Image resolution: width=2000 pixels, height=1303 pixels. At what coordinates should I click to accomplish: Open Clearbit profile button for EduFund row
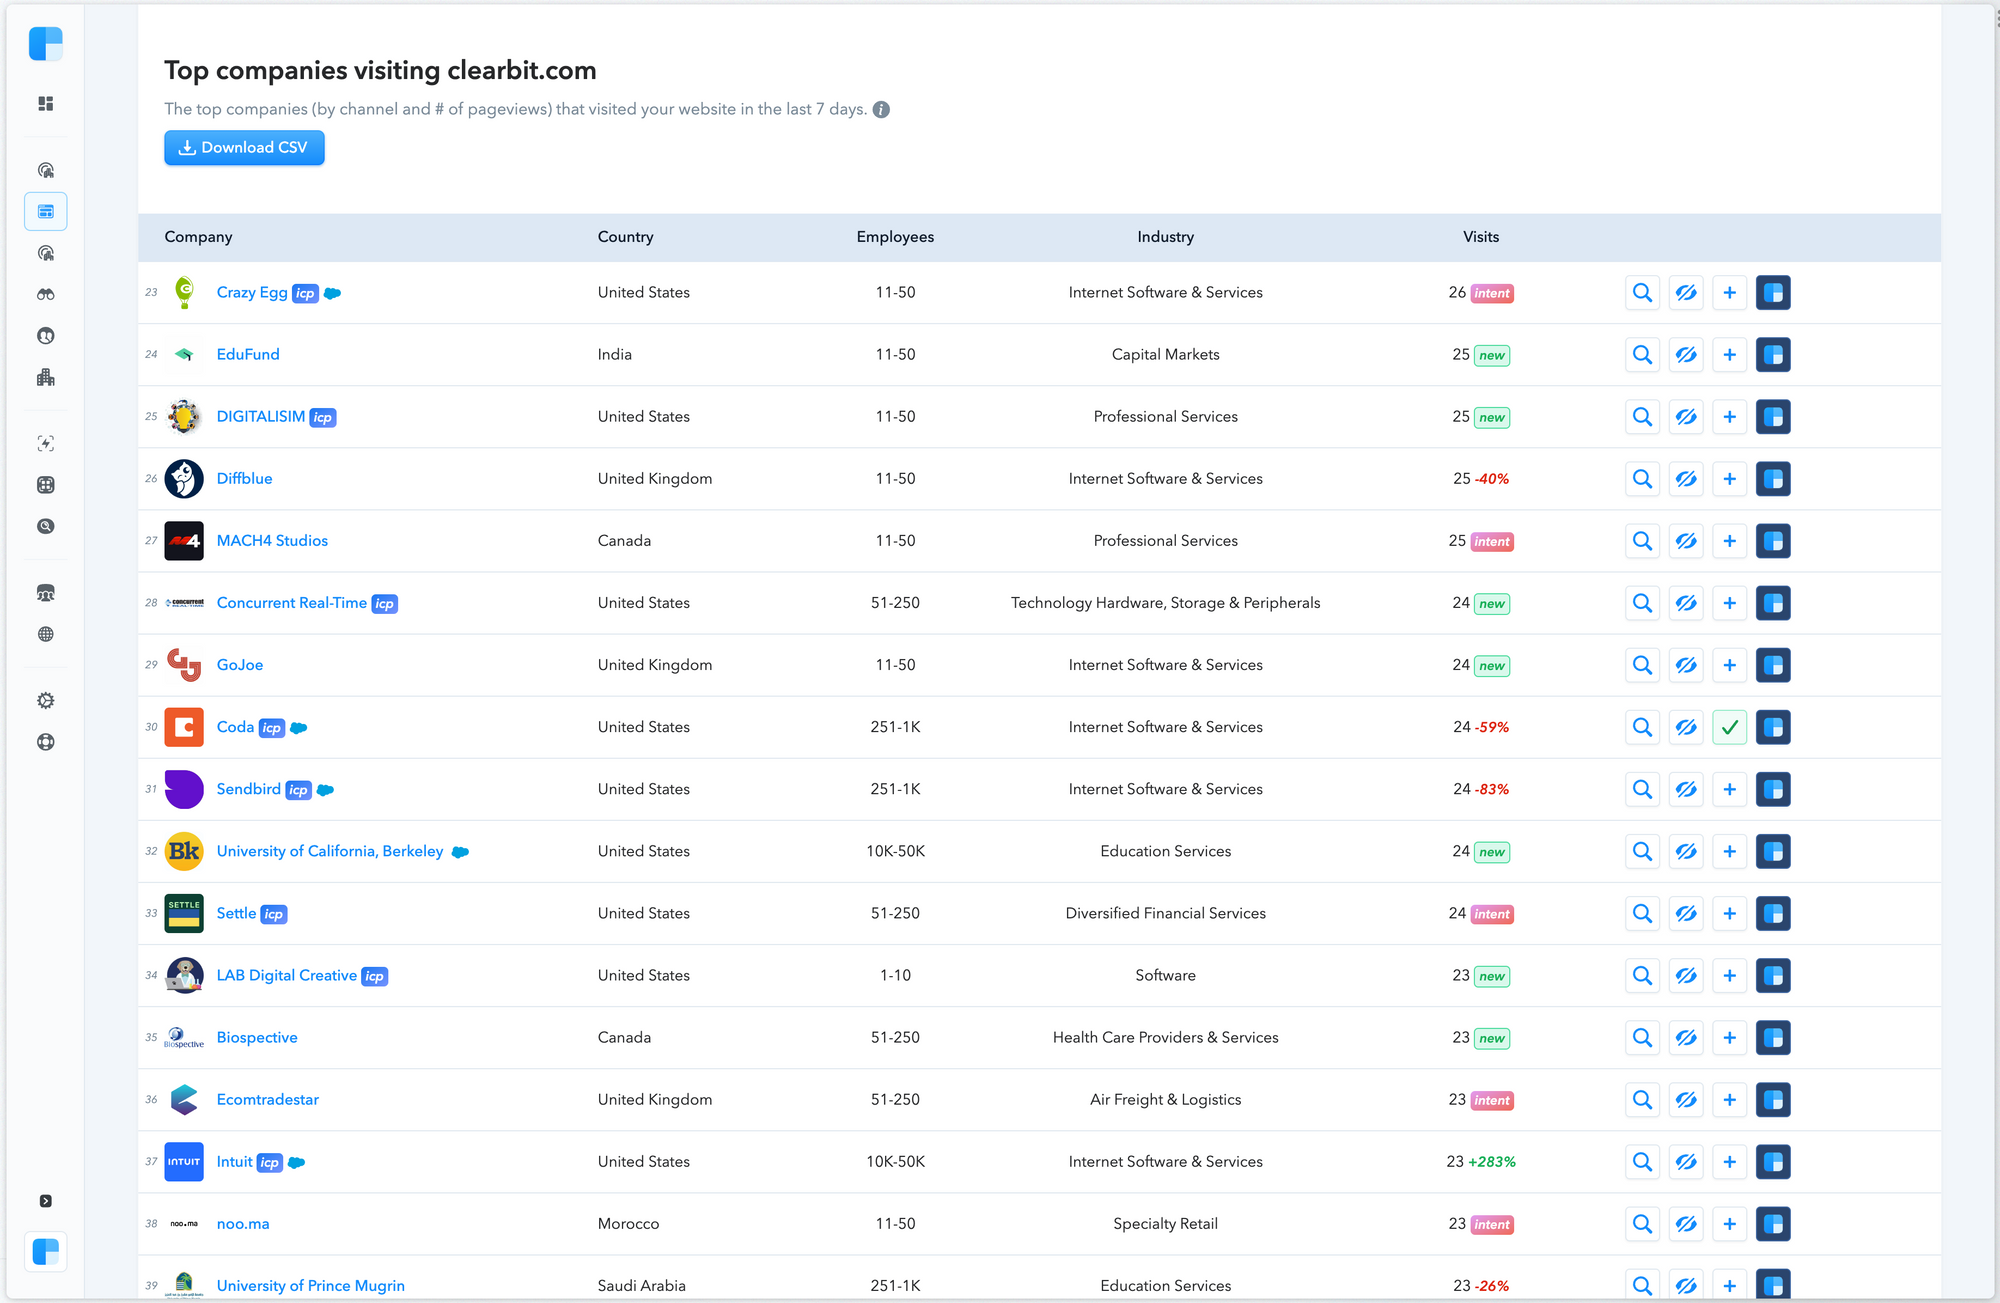1773,355
